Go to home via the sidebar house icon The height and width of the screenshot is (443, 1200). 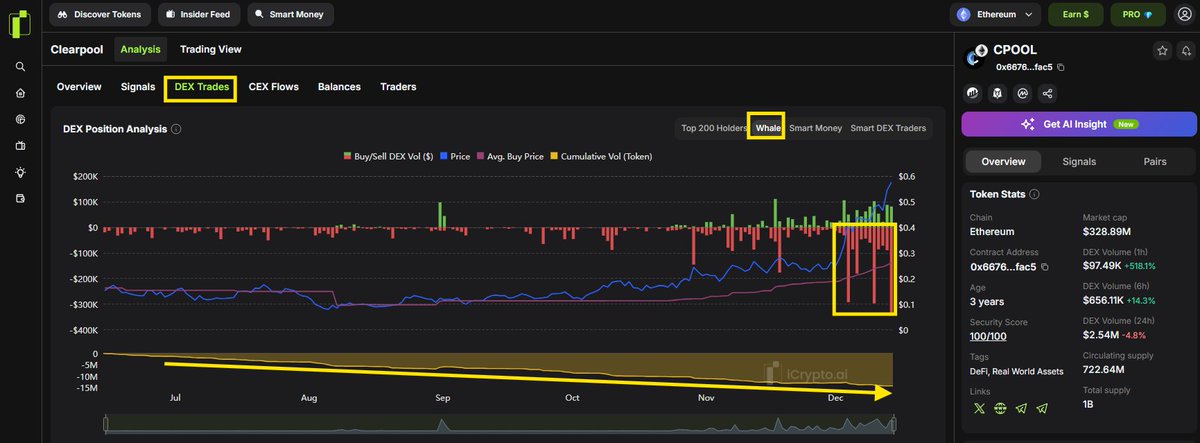[20, 93]
